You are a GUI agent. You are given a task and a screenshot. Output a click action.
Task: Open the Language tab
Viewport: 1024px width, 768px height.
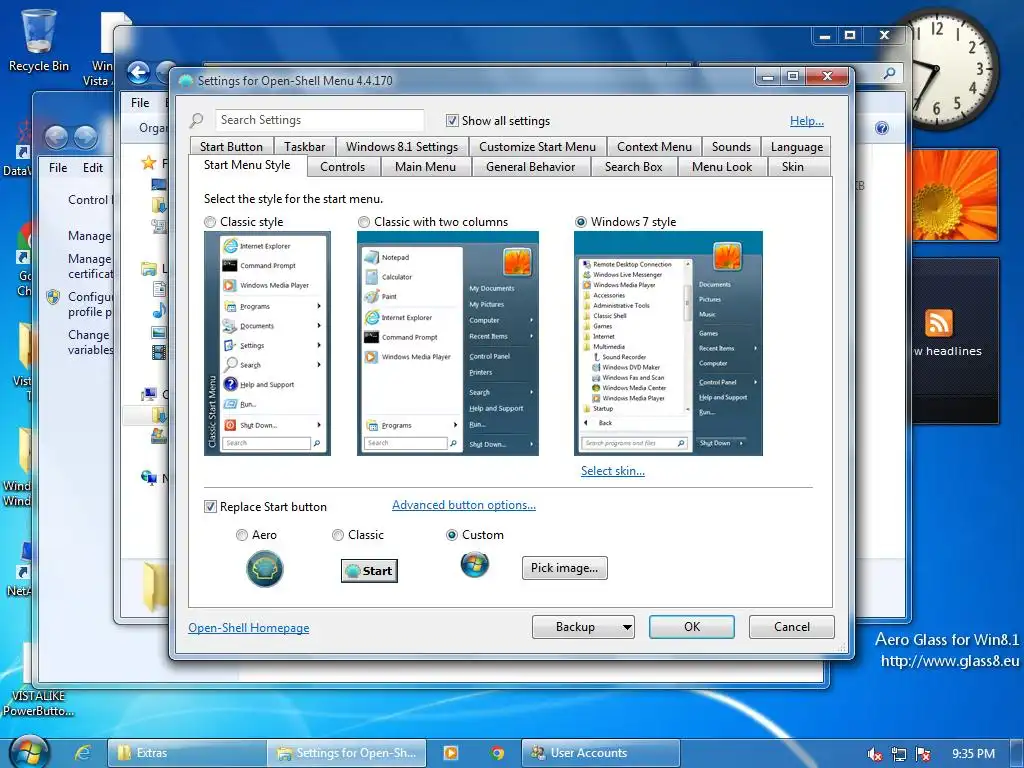796,146
